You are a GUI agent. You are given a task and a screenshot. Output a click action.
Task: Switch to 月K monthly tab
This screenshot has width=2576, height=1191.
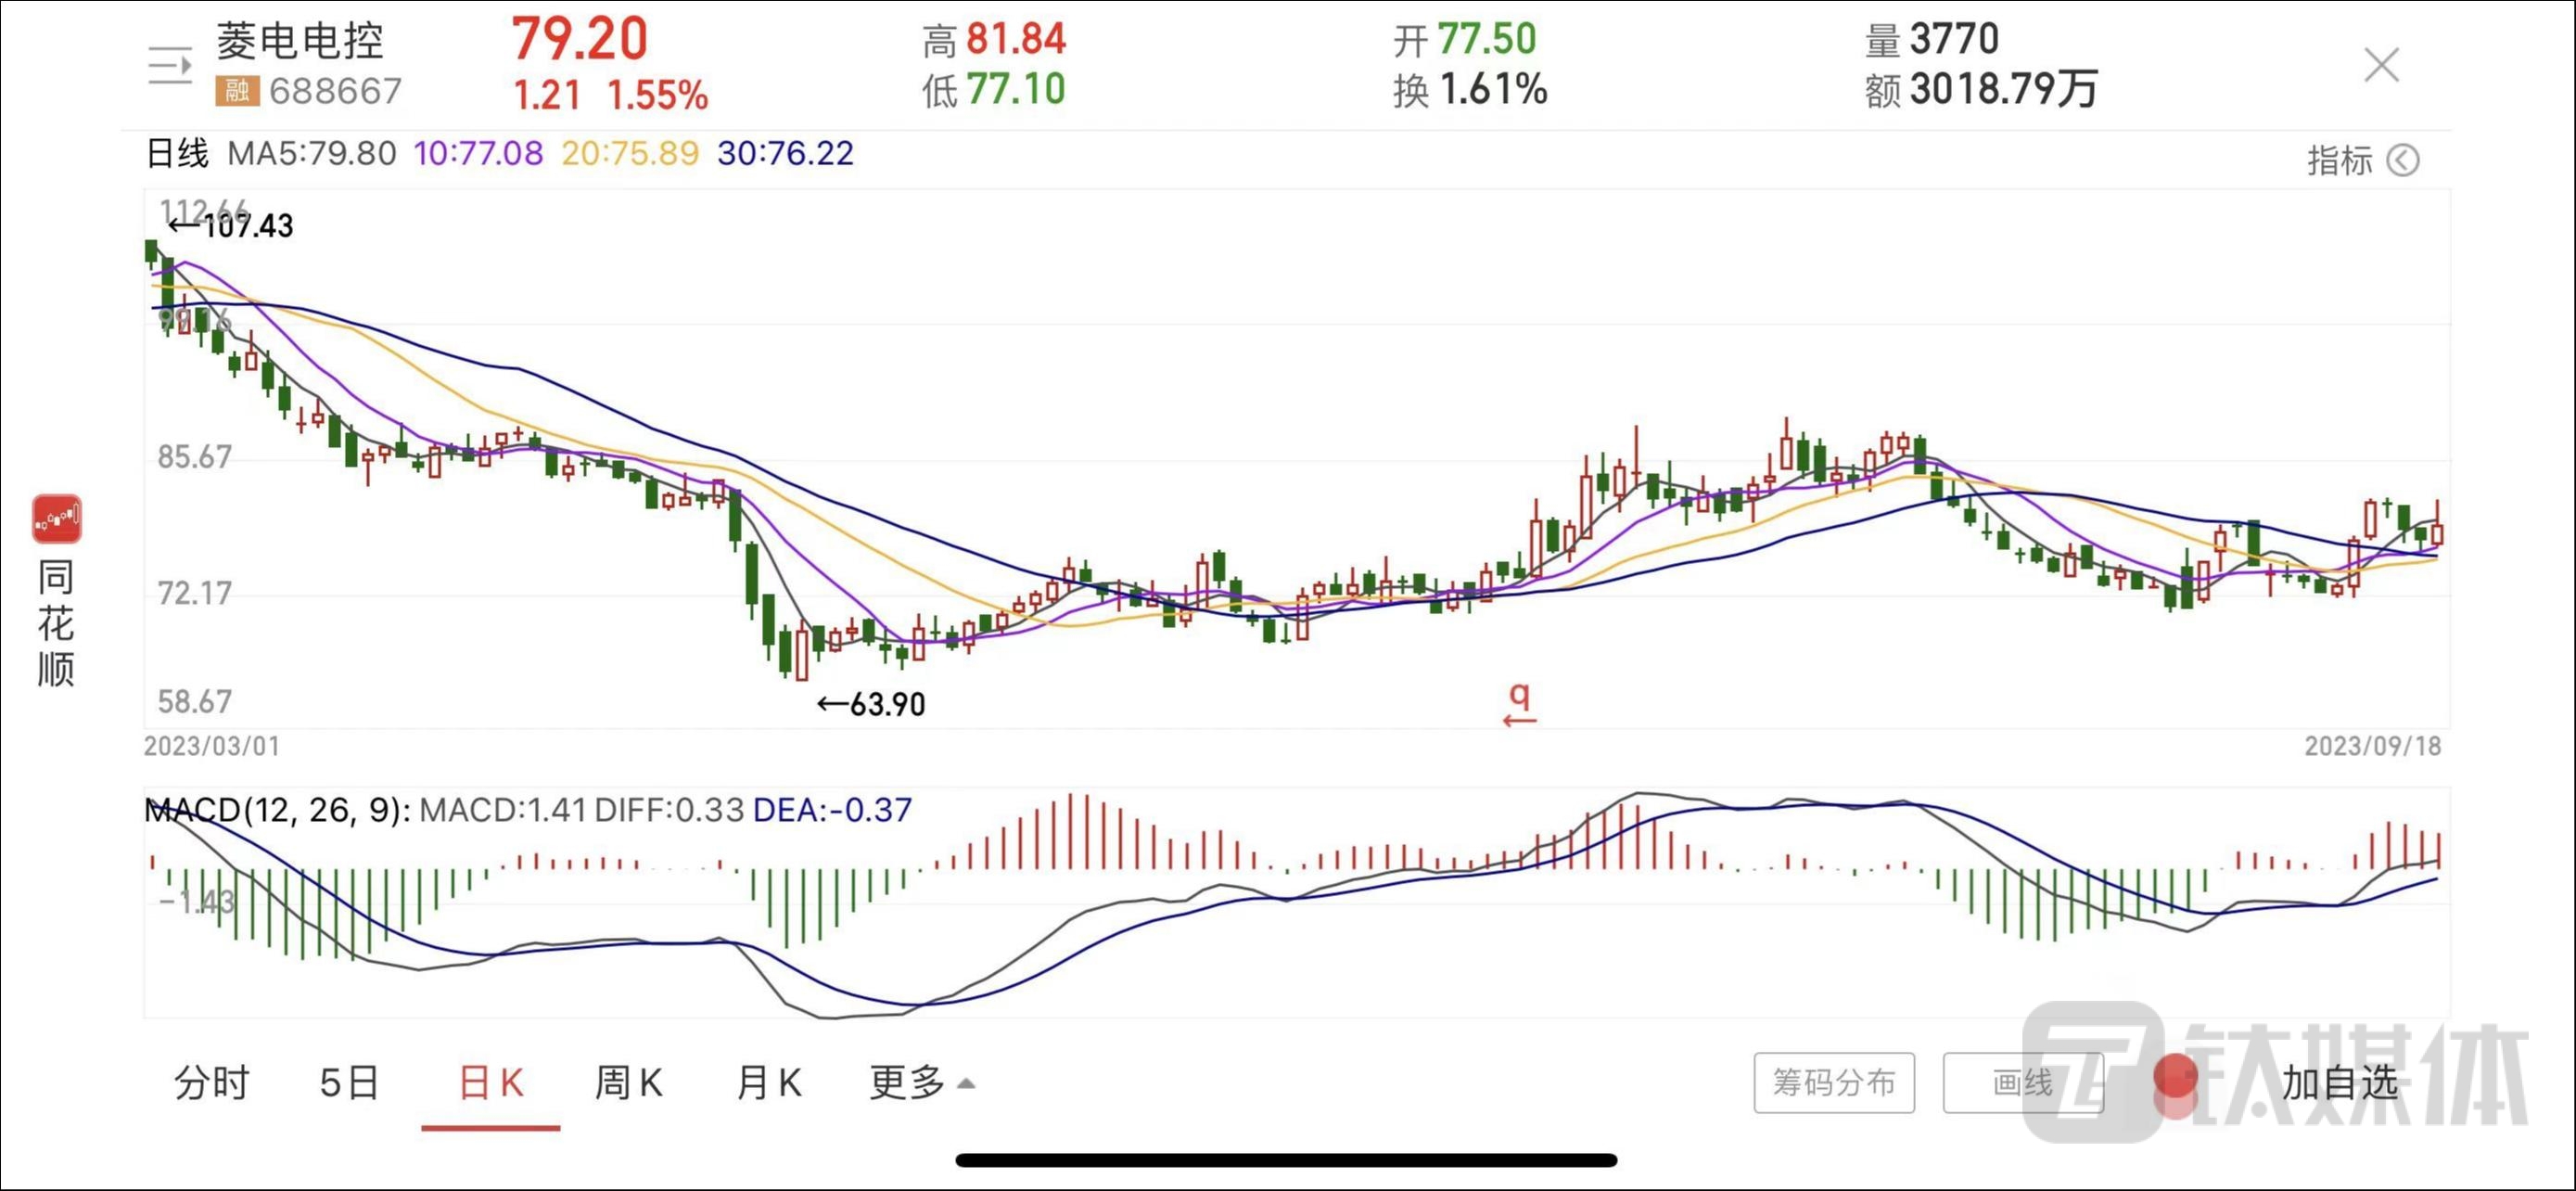coord(768,1082)
